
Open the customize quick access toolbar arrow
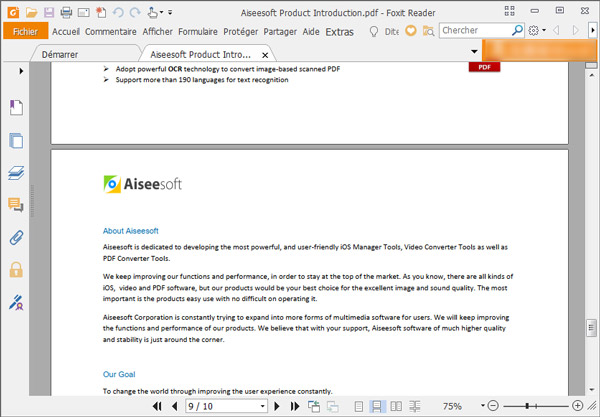[170, 13]
